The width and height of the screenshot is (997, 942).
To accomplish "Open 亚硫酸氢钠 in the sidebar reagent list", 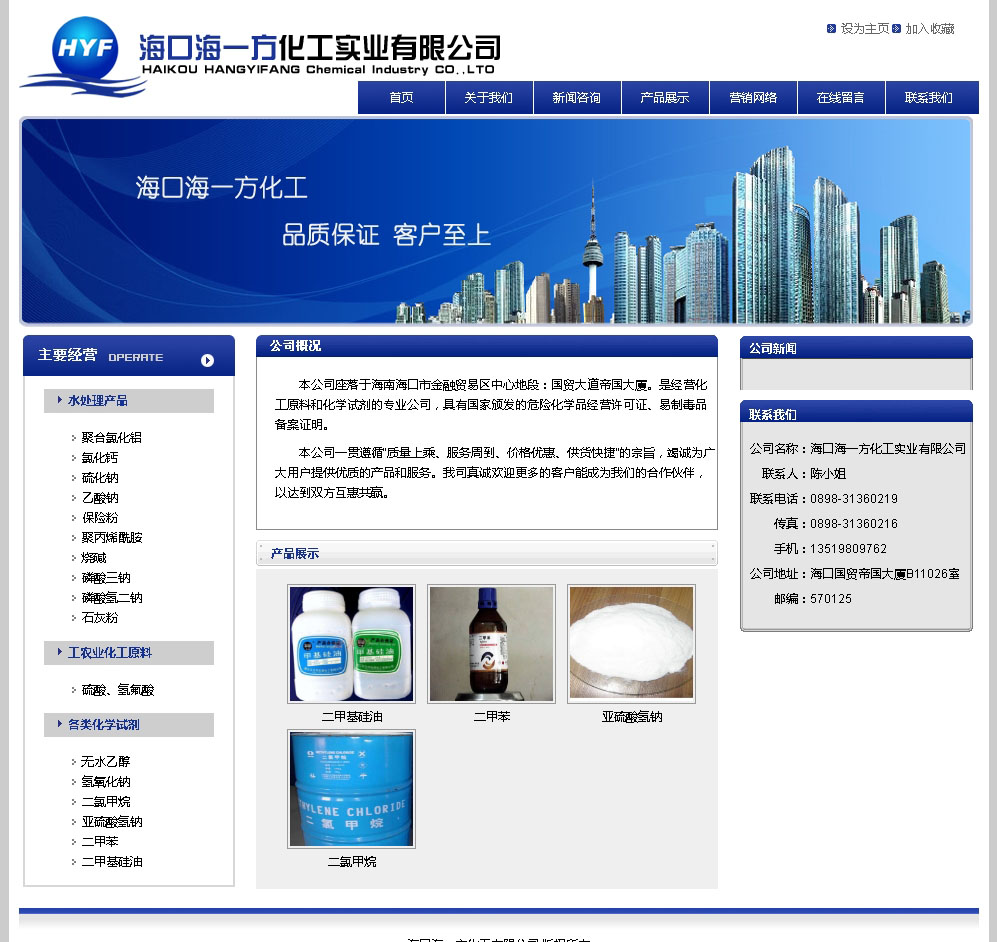I will pyautogui.click(x=112, y=822).
